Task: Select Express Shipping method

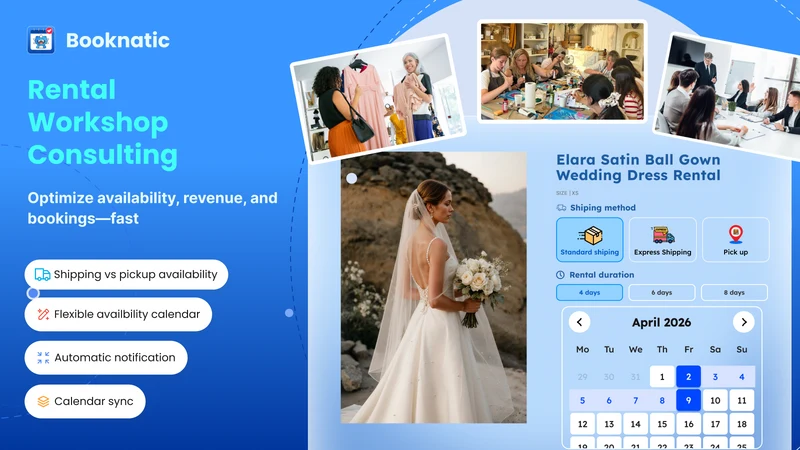Action: pos(663,240)
